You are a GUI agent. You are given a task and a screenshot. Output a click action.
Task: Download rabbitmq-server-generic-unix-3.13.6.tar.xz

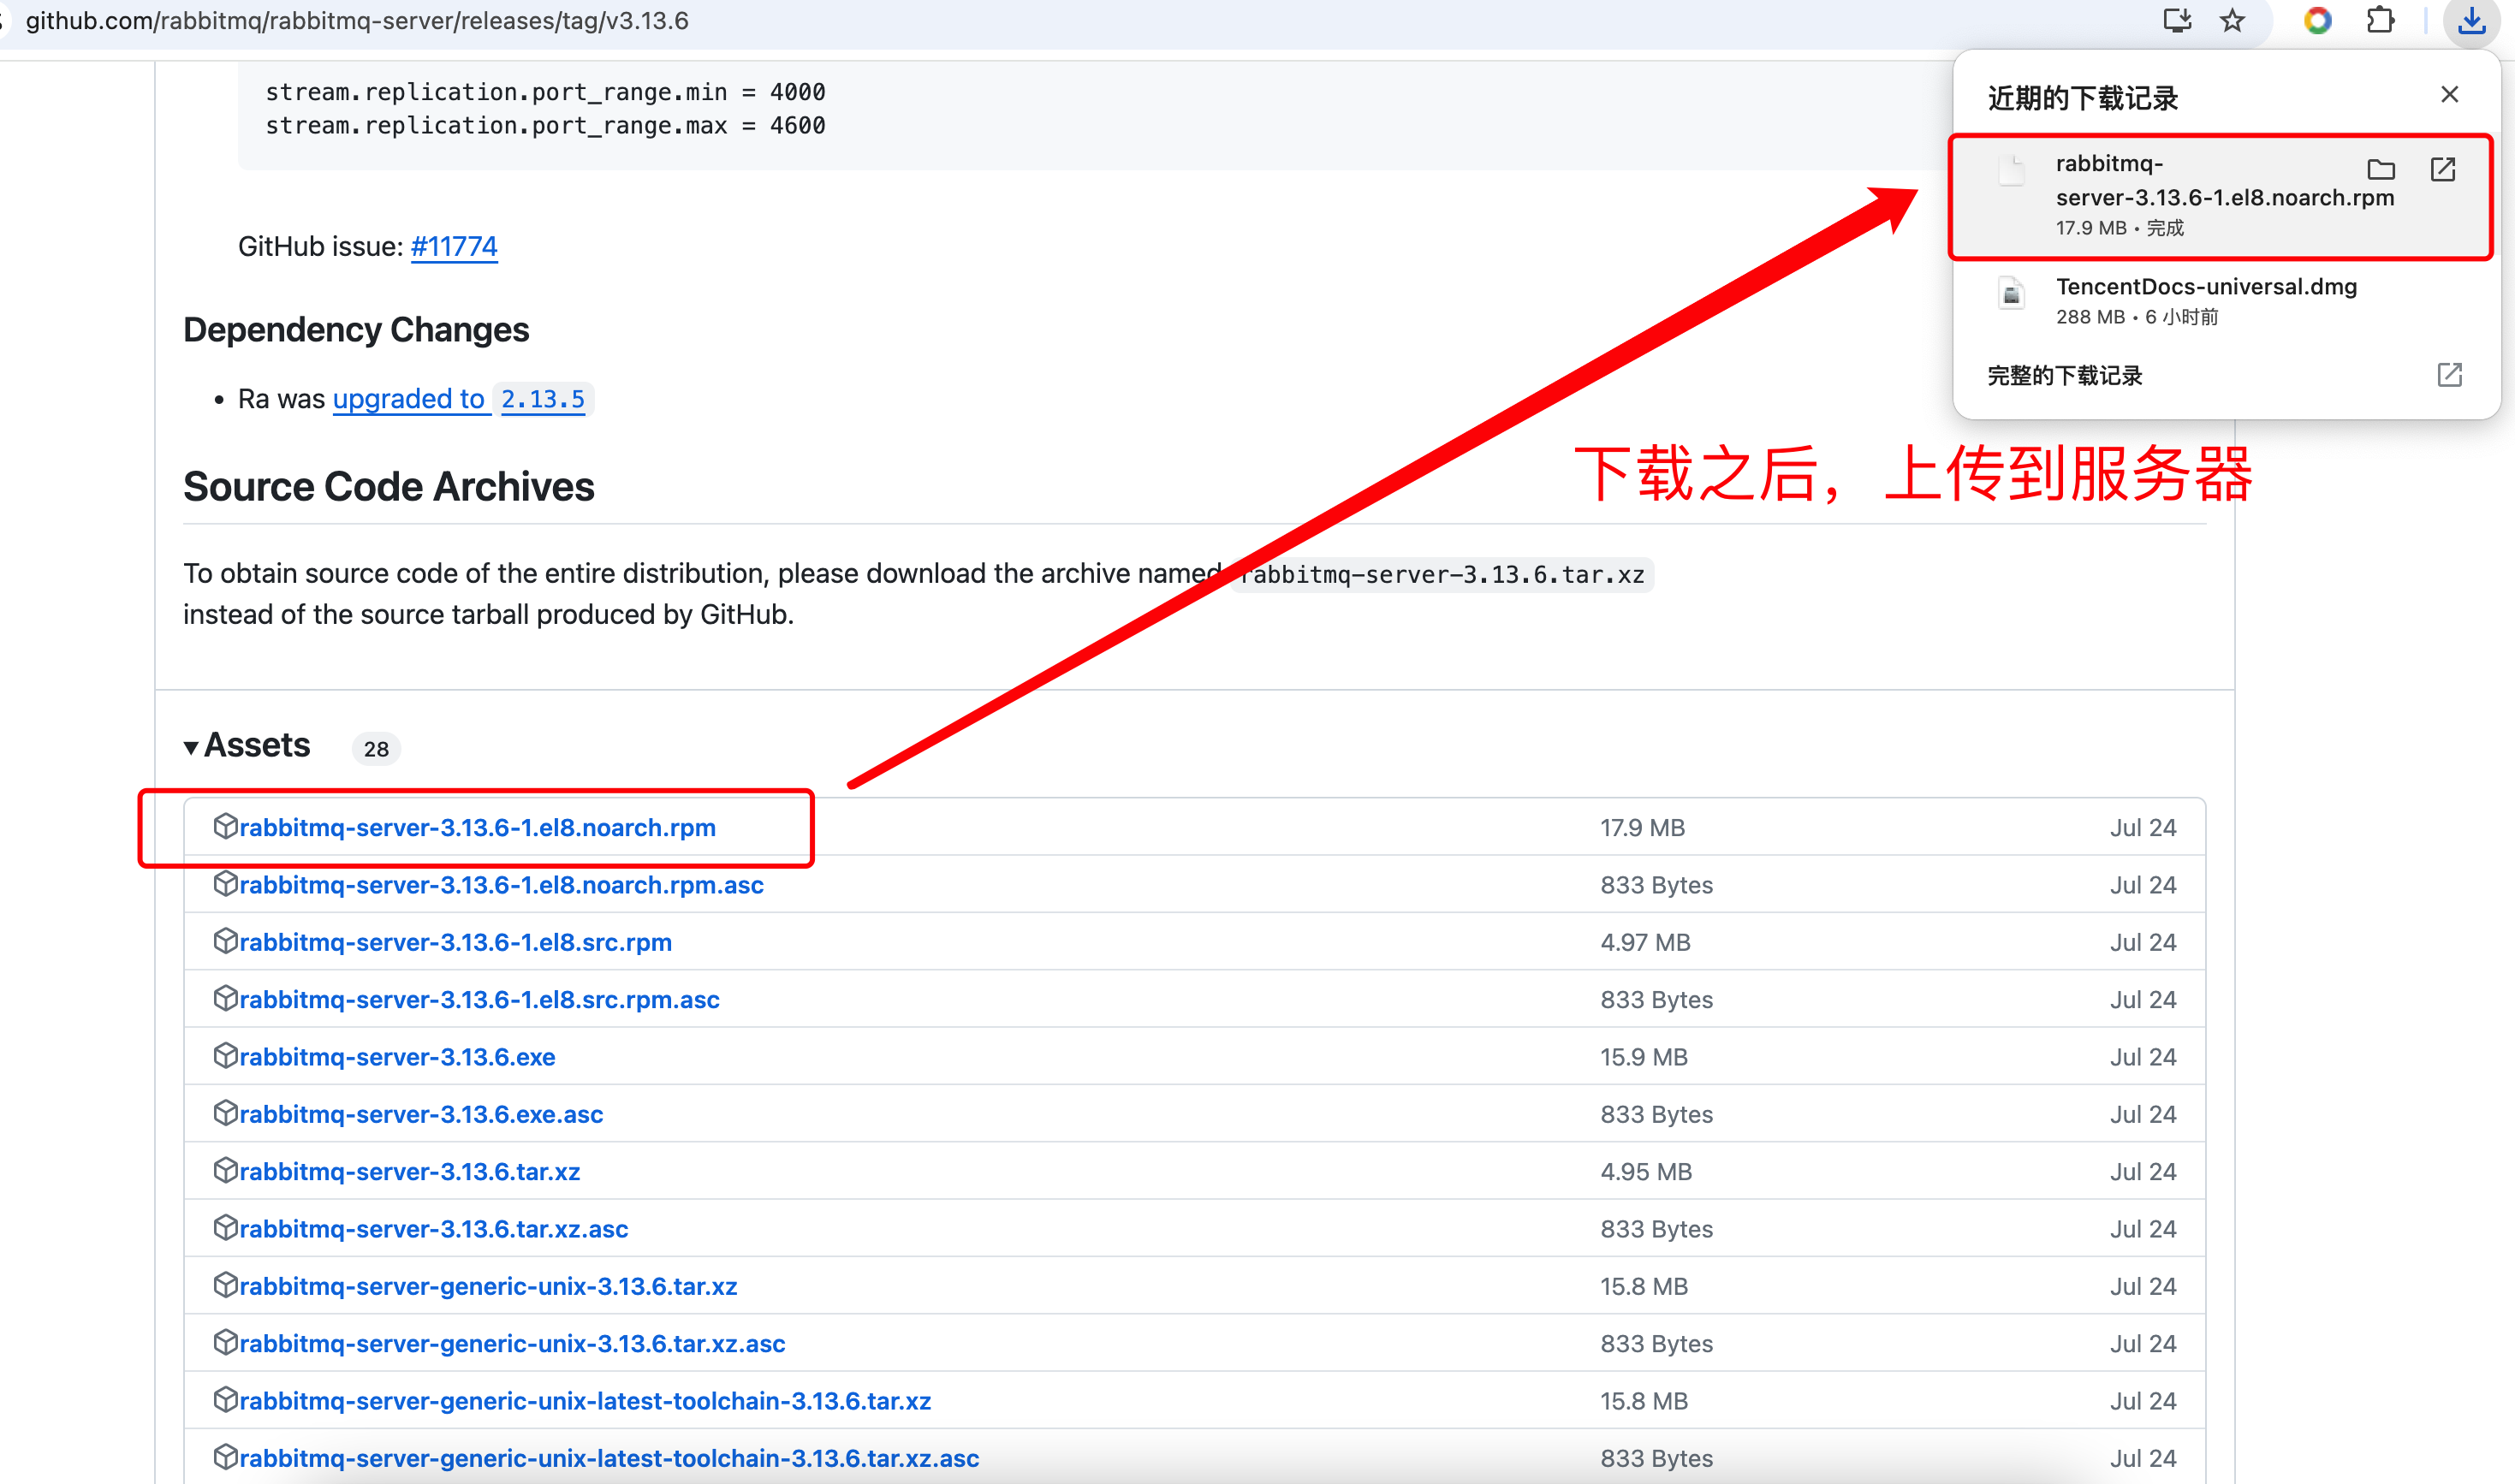(488, 1286)
